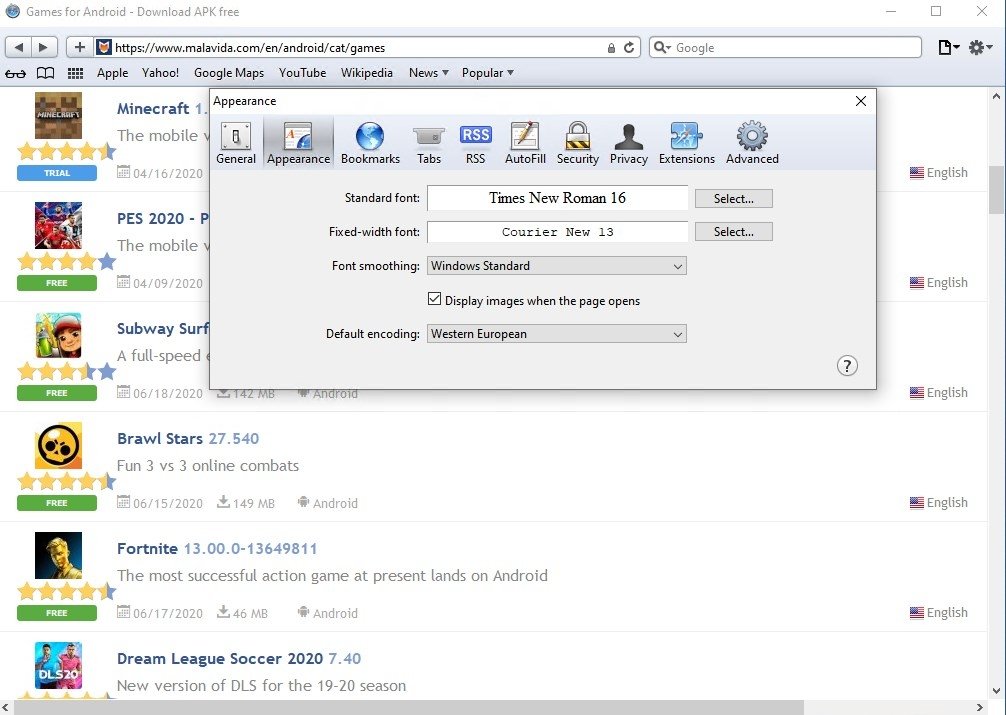Open the page menu icon

[x=948, y=47]
